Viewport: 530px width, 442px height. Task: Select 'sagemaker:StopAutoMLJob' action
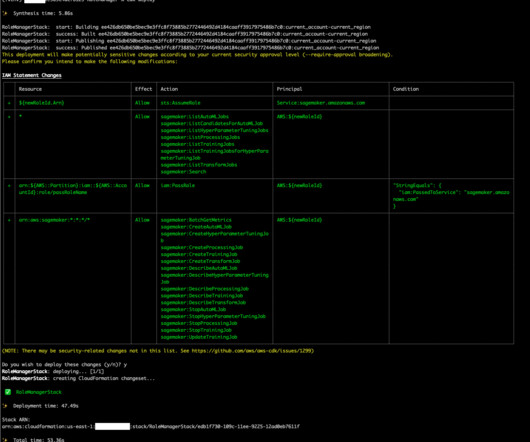tap(193, 309)
